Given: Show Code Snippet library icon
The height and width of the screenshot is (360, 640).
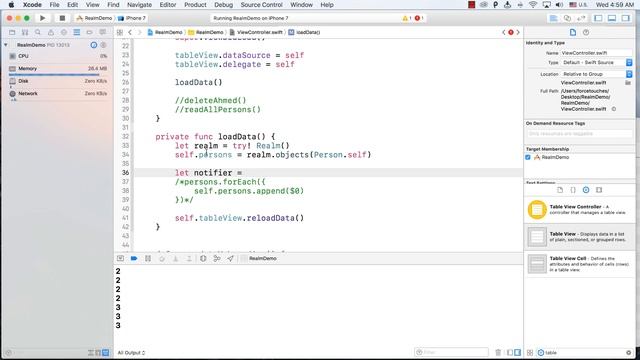Looking at the screenshot, I should 573,190.
